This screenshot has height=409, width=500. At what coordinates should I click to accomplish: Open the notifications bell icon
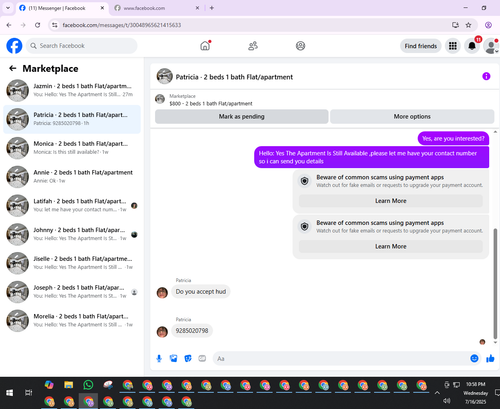pos(472,46)
